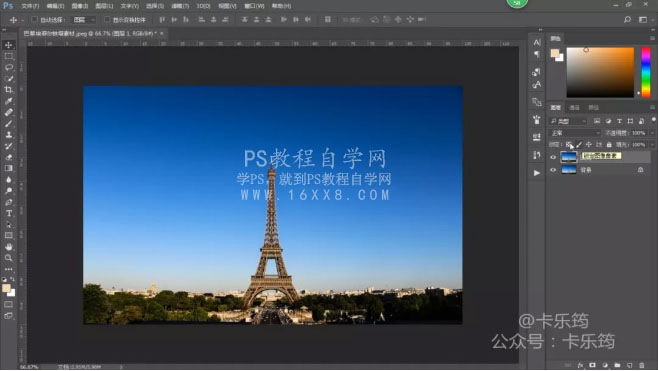Select the Blur tool droplet icon
The height and width of the screenshot is (371, 658).
click(x=8, y=180)
